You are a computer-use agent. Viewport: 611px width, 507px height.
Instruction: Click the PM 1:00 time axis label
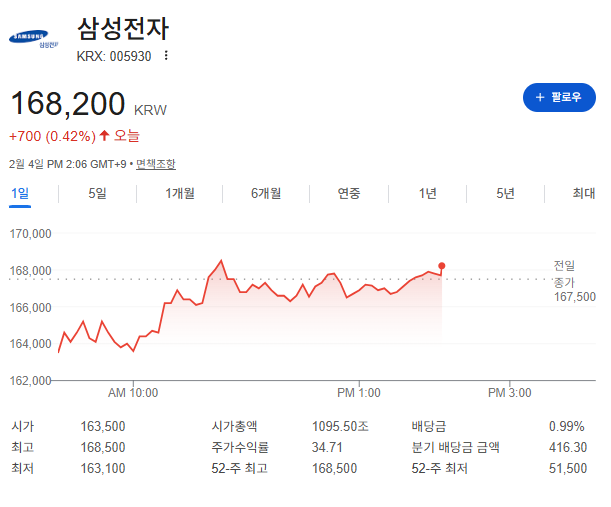click(x=359, y=393)
